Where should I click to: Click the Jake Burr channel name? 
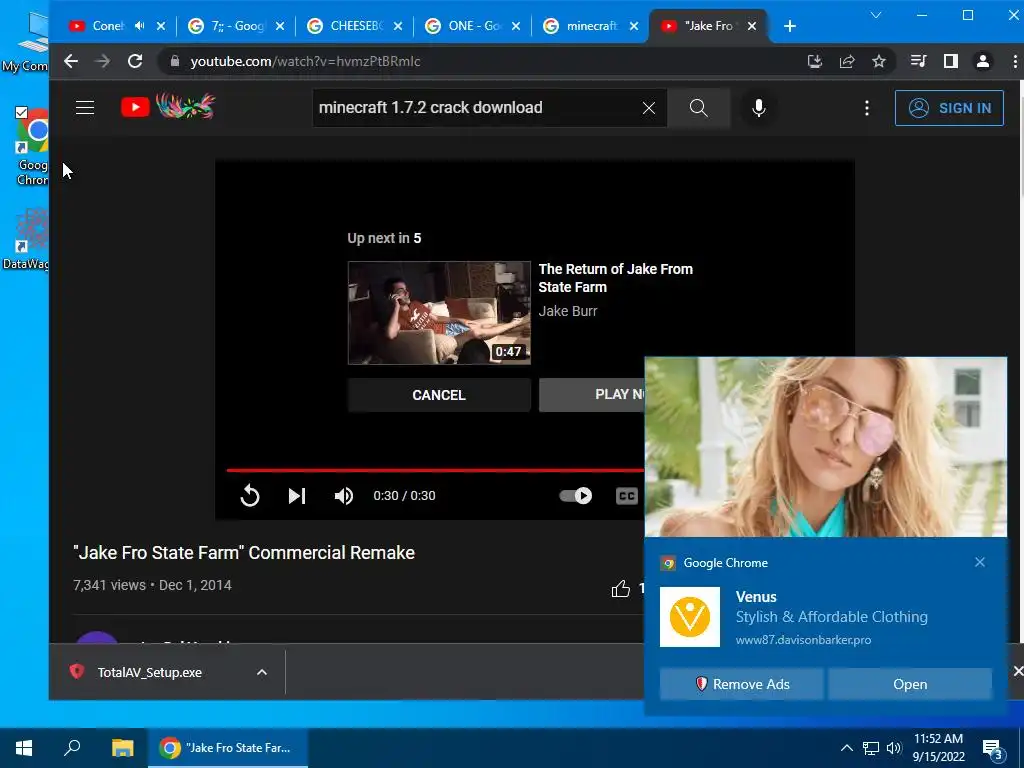tap(568, 311)
